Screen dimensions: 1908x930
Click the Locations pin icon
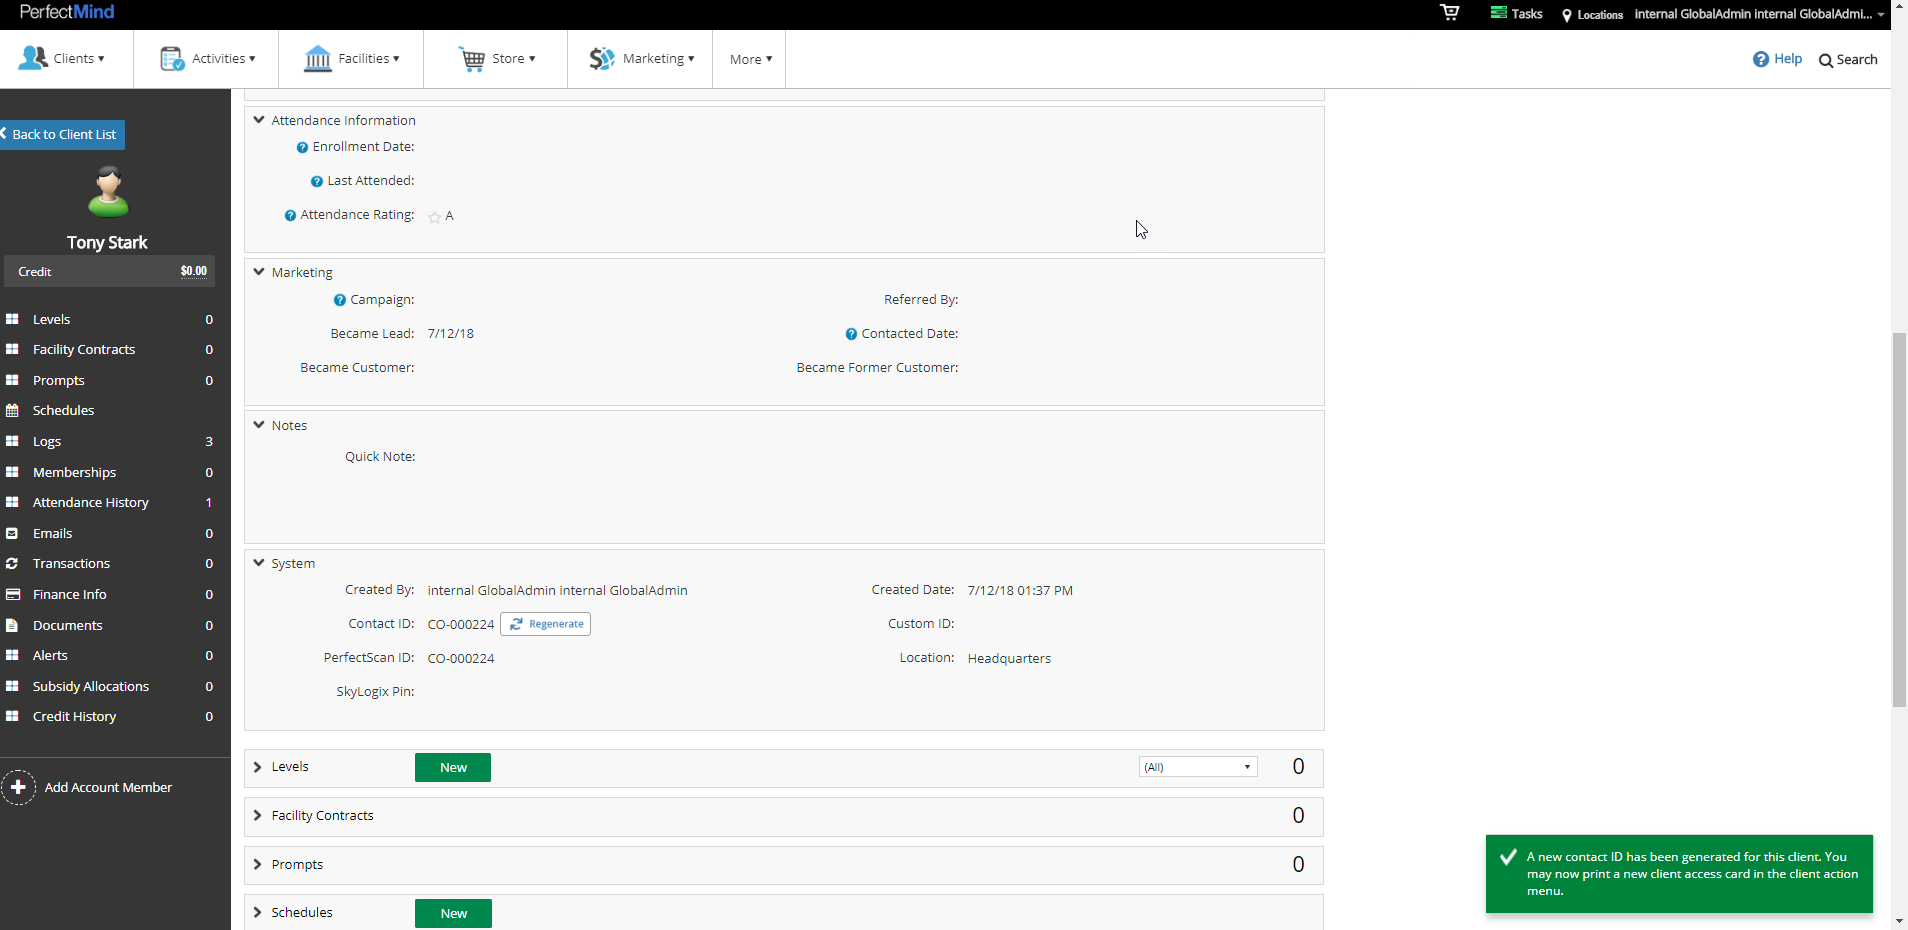point(1567,15)
